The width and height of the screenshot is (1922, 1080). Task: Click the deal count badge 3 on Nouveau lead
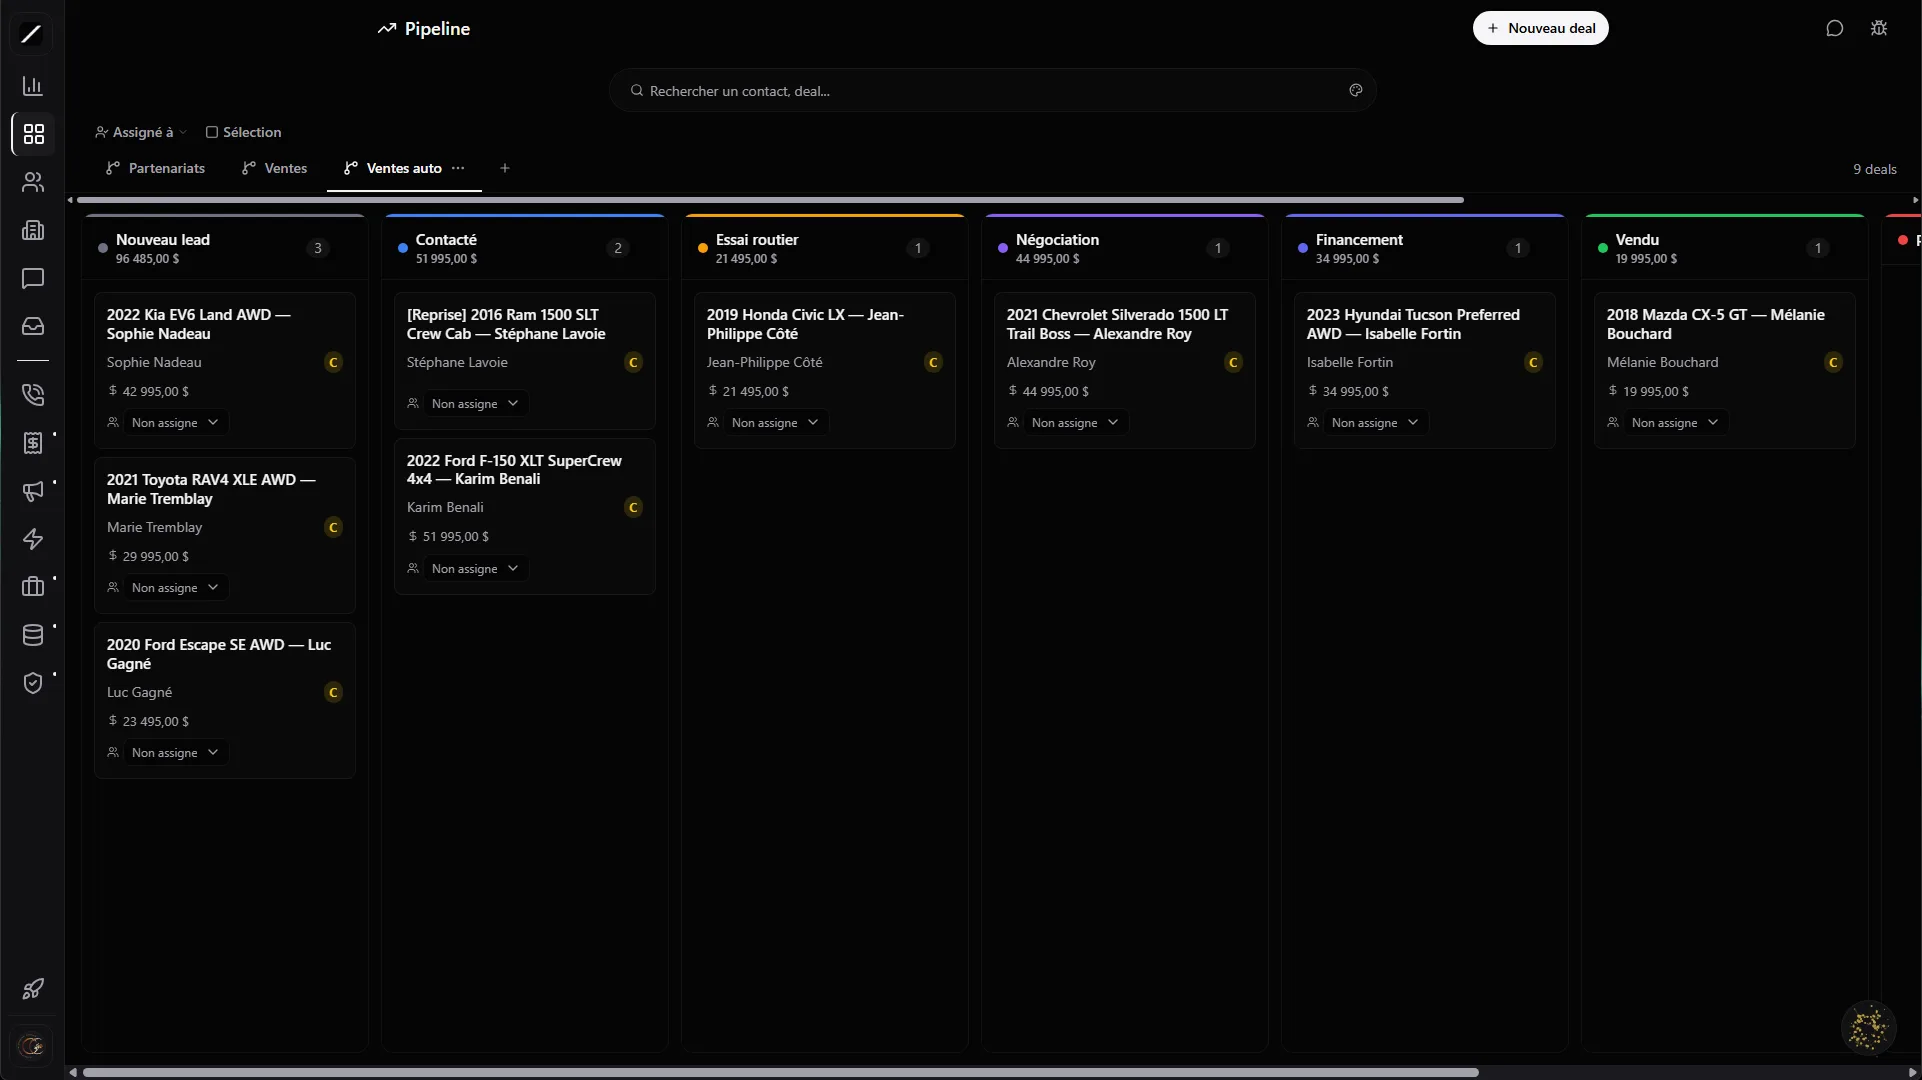pyautogui.click(x=318, y=248)
